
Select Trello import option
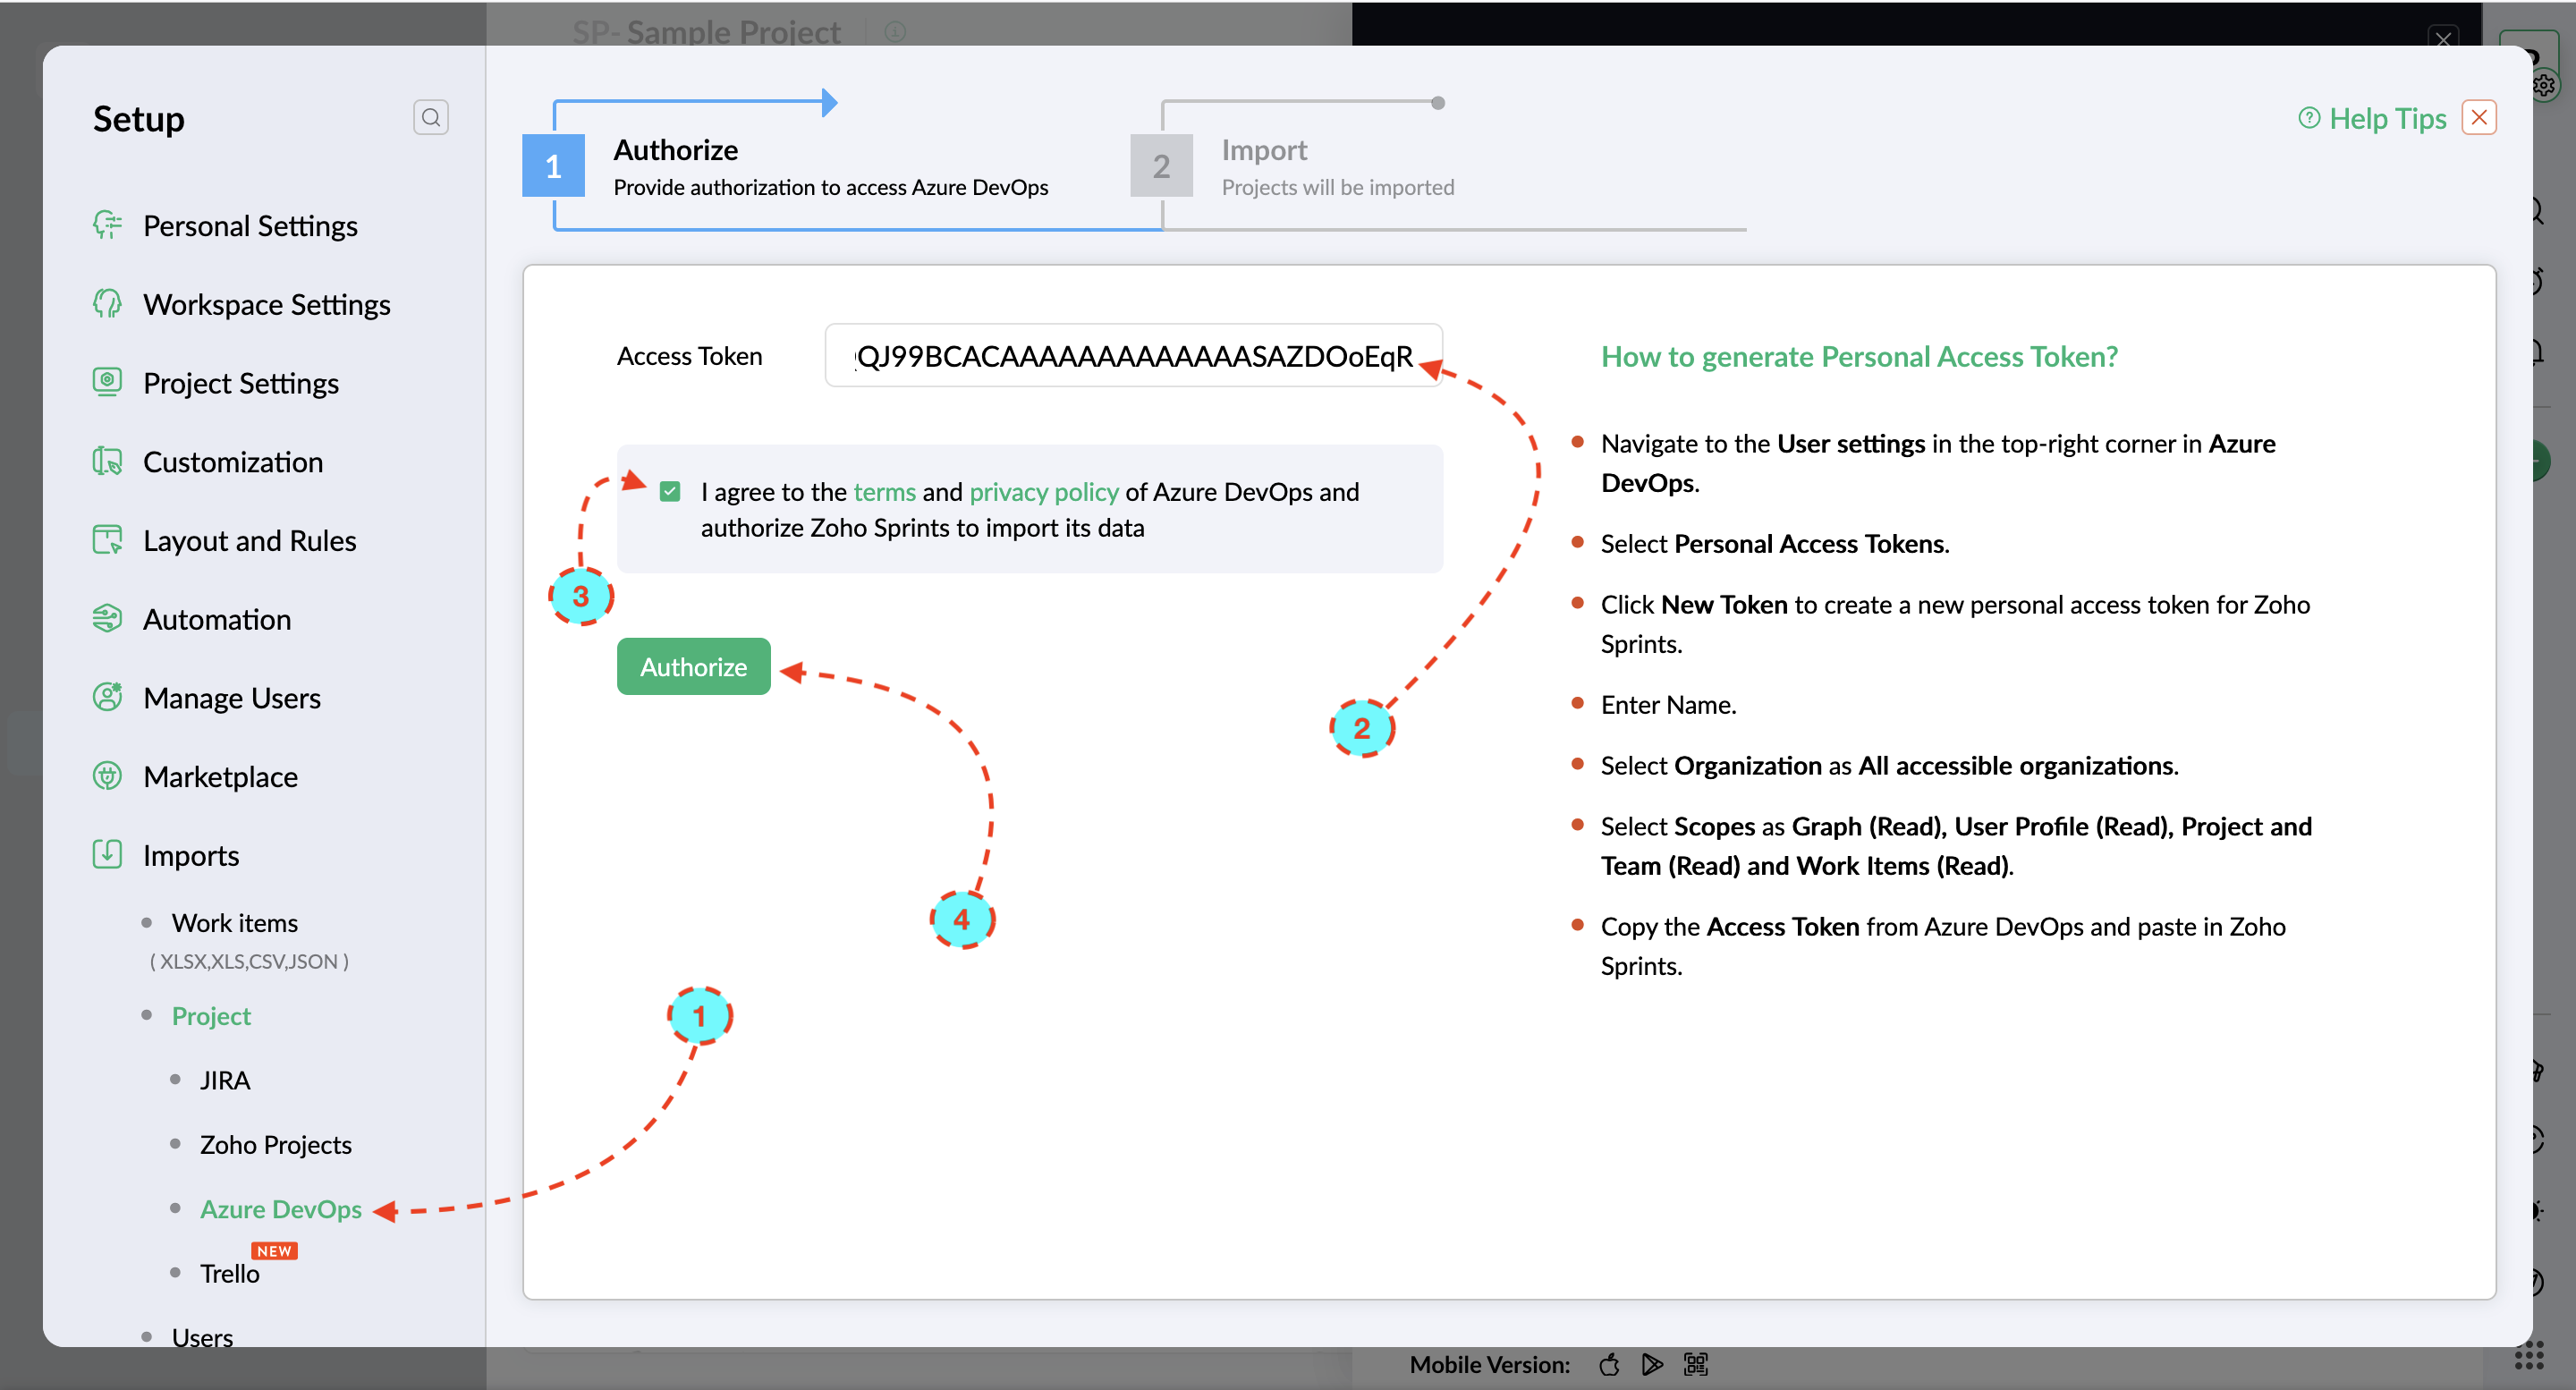point(230,1273)
